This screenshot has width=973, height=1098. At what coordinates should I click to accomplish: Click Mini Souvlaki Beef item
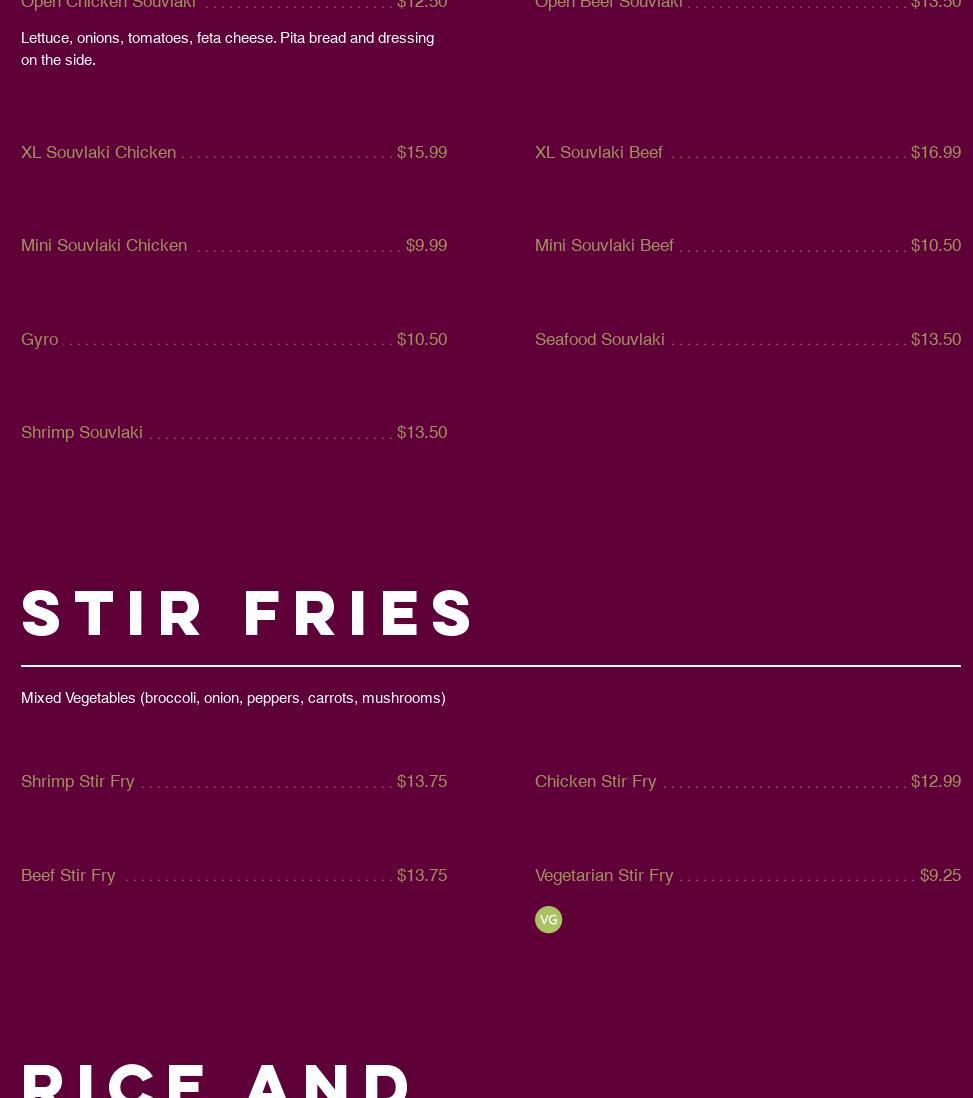point(604,245)
